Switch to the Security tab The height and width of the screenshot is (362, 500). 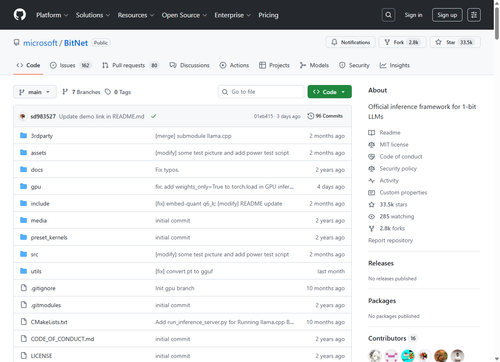coord(354,65)
